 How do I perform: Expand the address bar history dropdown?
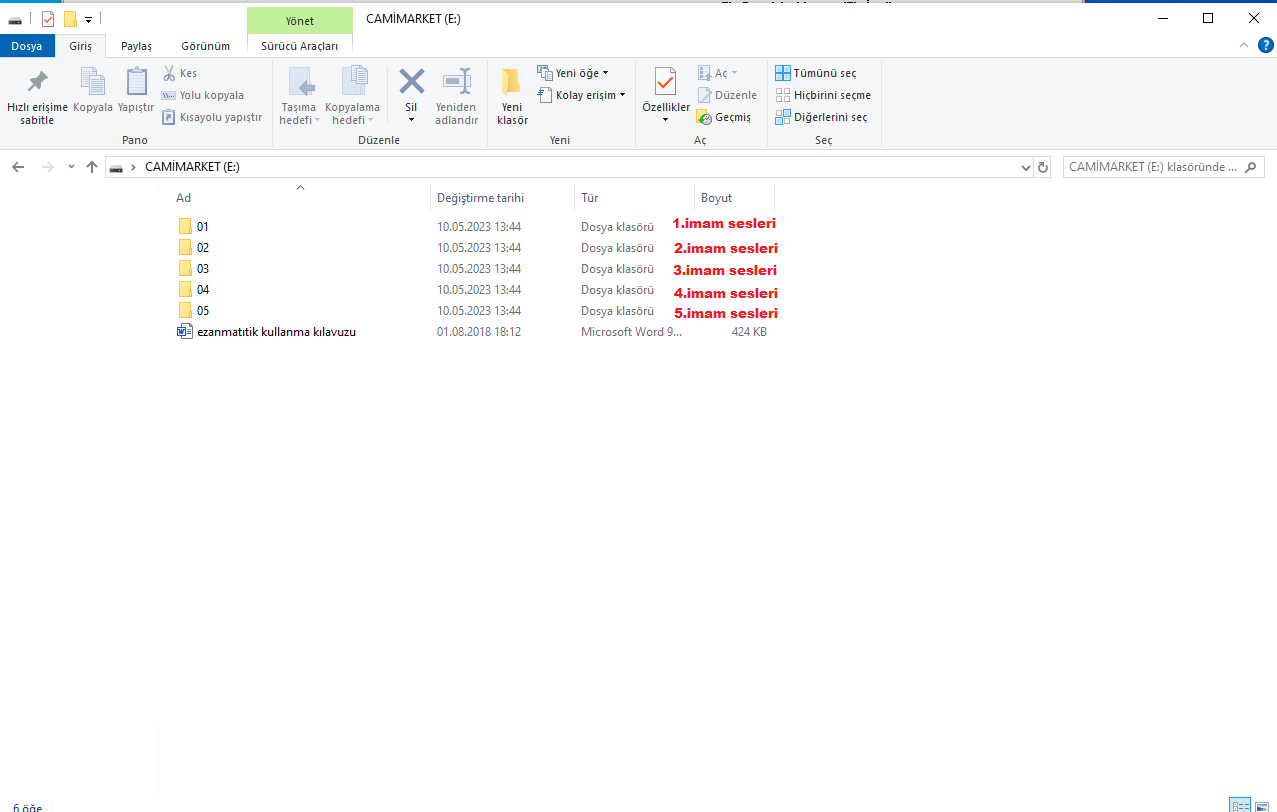click(x=1025, y=167)
